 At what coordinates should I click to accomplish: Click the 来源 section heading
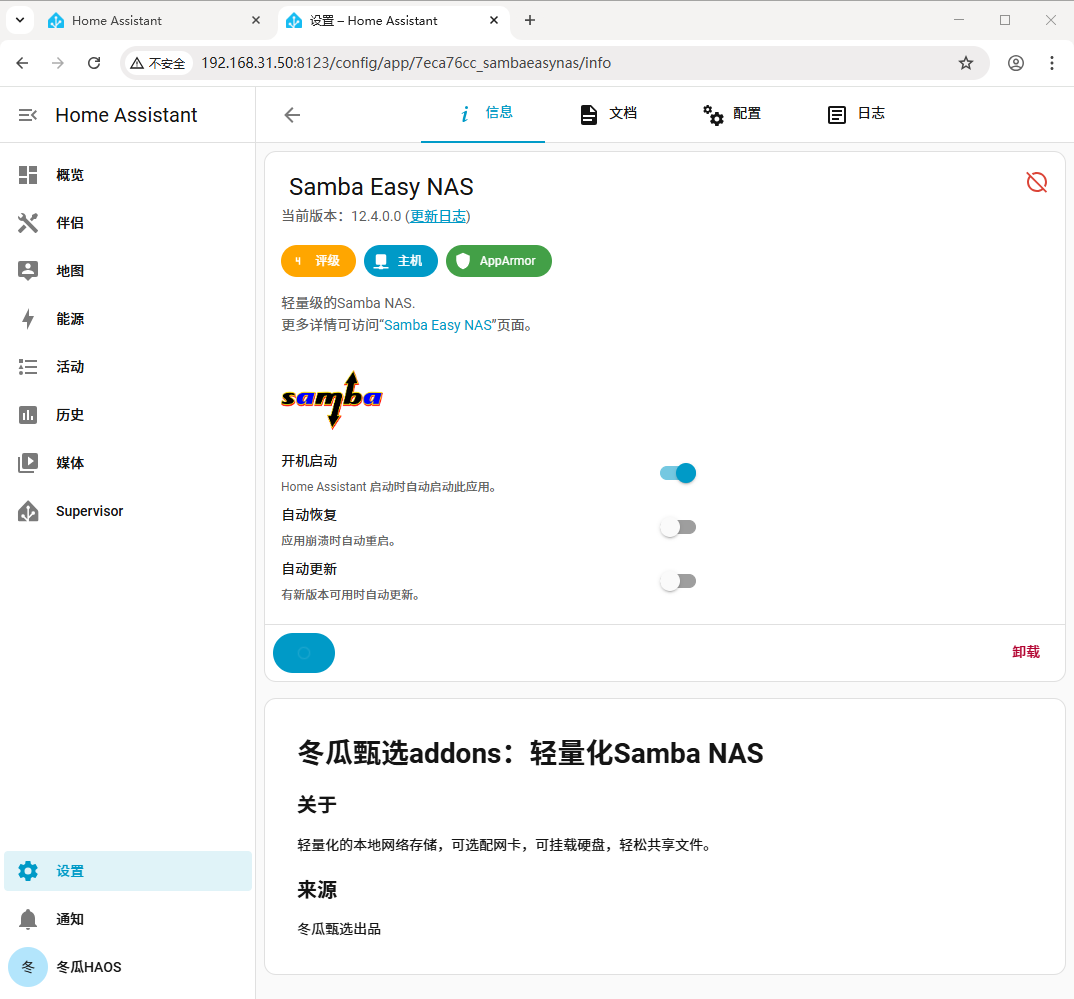pyautogui.click(x=317, y=889)
